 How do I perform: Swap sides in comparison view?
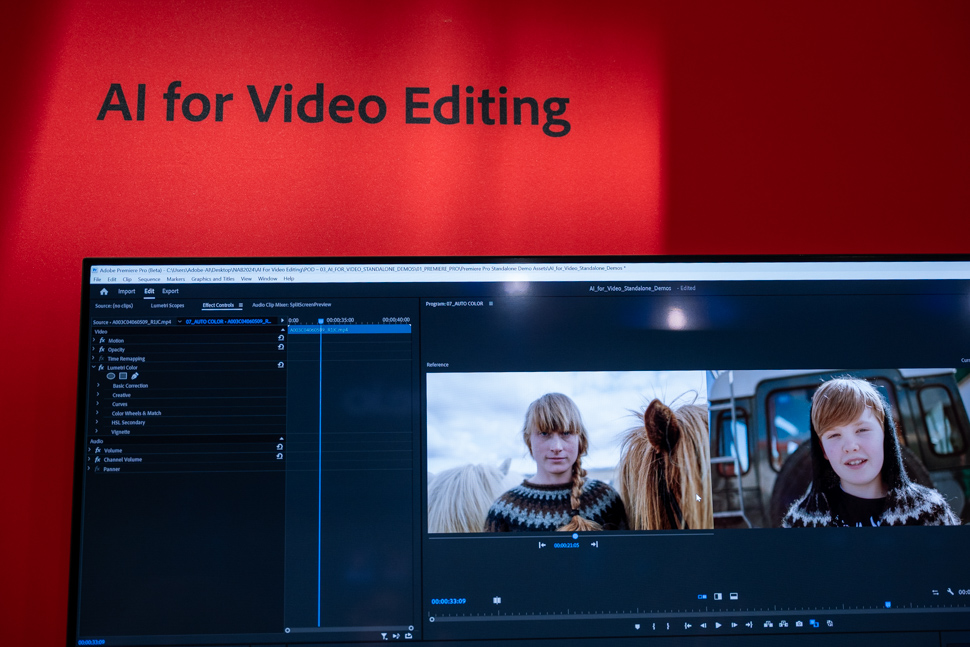(x=935, y=593)
